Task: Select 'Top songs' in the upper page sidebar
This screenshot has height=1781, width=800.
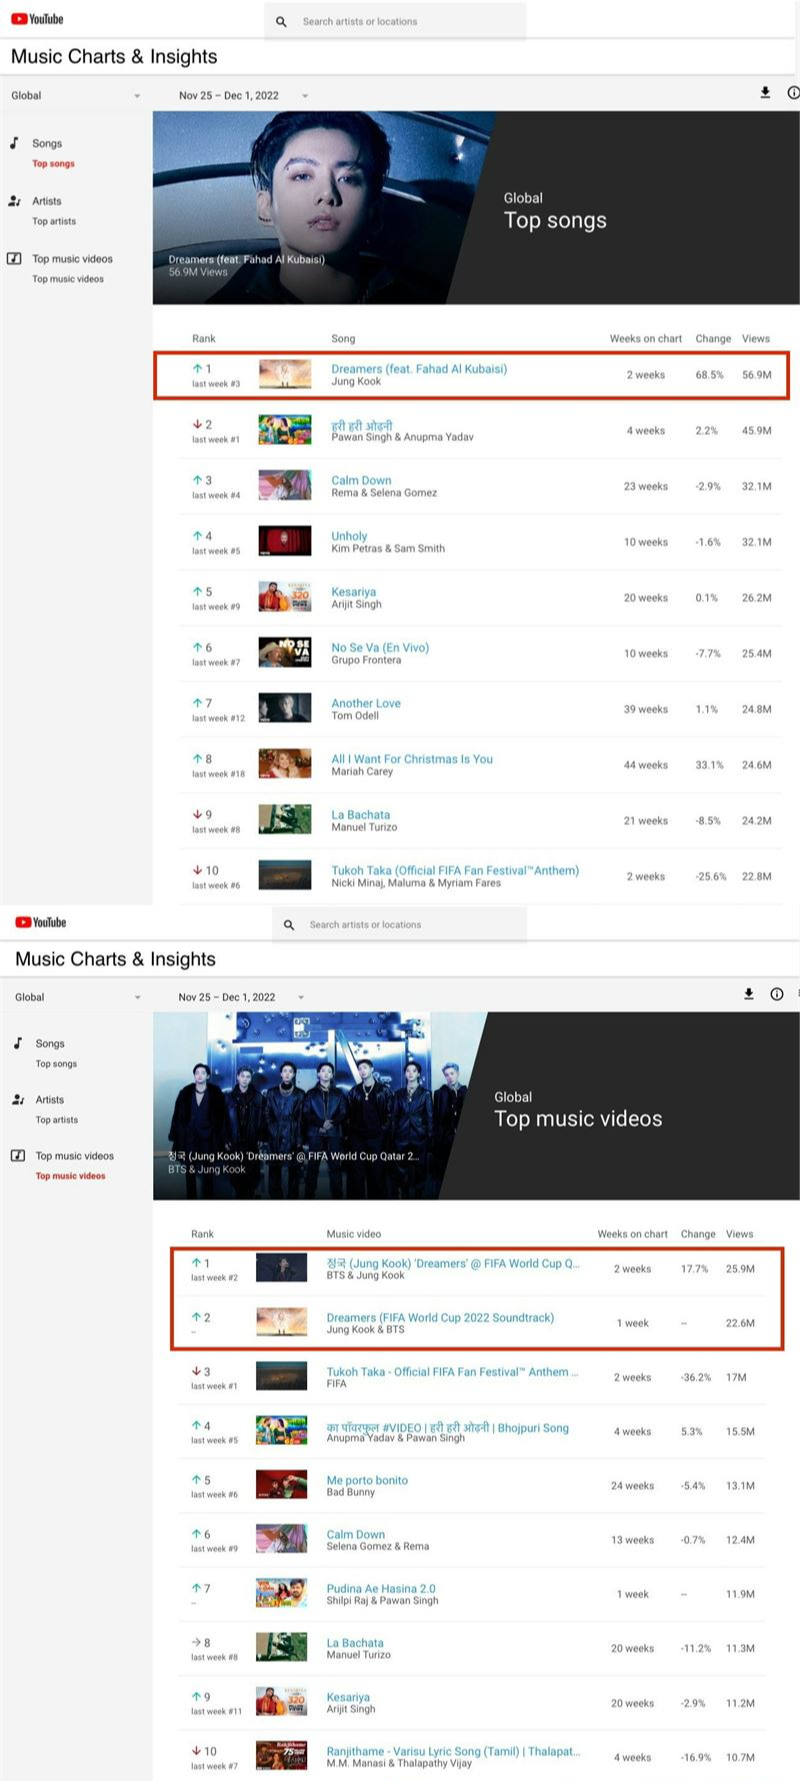Action: [53, 164]
